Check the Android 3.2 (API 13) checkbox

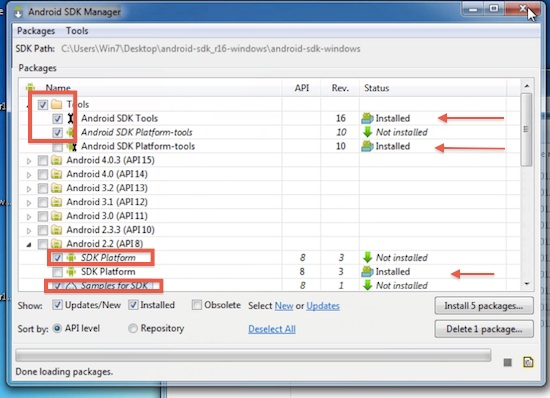coord(43,188)
